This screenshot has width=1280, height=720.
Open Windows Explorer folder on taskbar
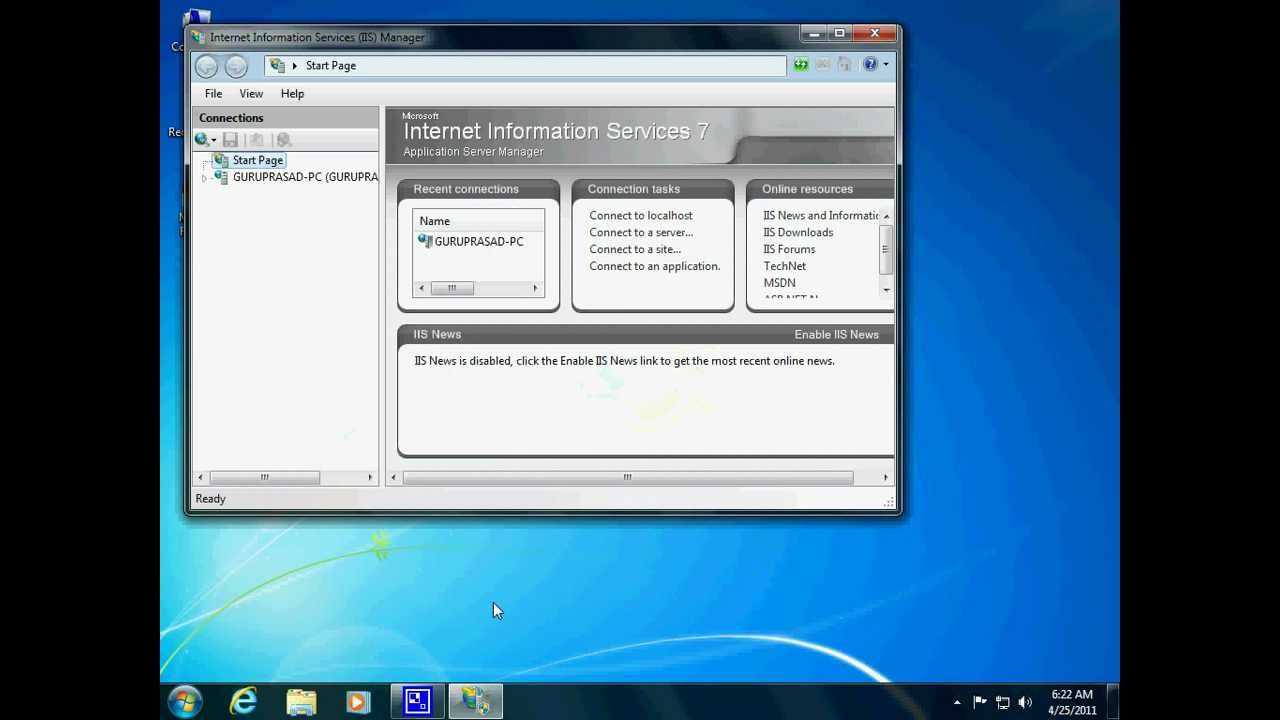point(301,702)
